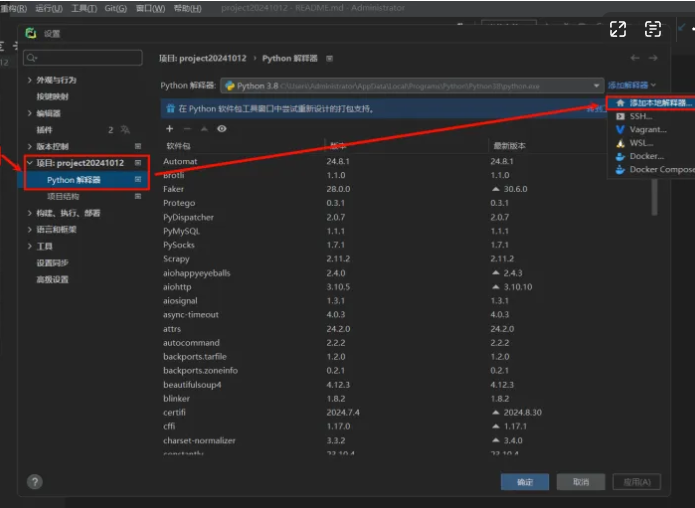
Task: Click the upgrade arrow beside cffi 1.17.1
Action: click(x=496, y=426)
